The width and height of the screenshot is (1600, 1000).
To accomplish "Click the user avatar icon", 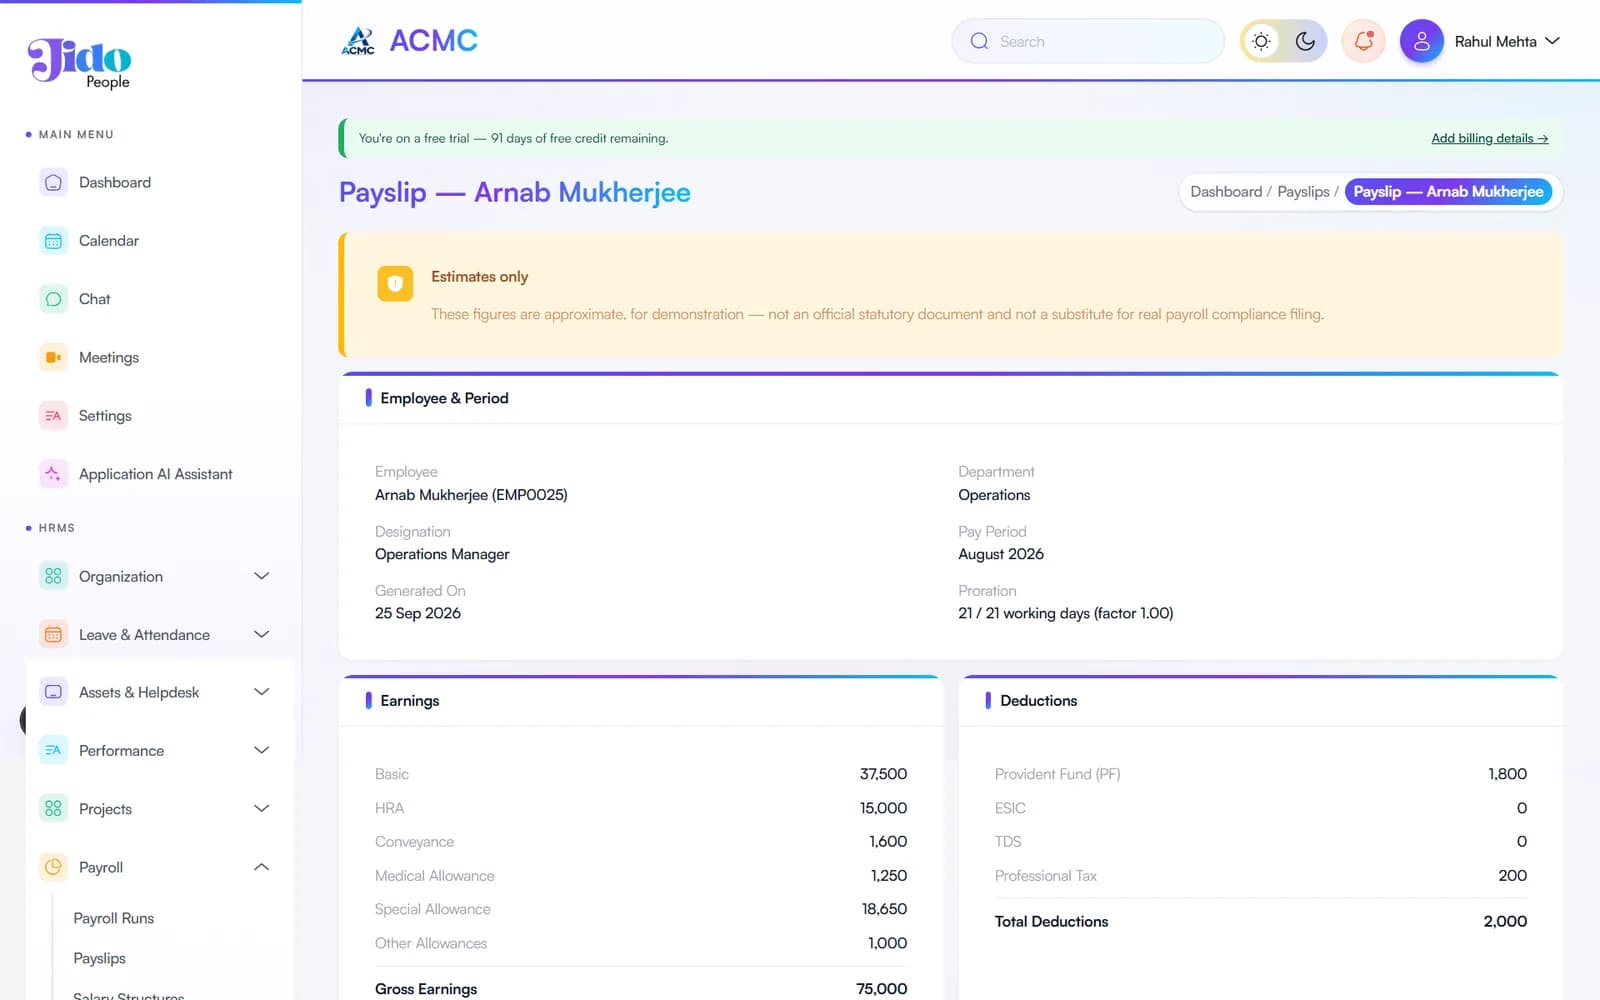I will tap(1421, 41).
